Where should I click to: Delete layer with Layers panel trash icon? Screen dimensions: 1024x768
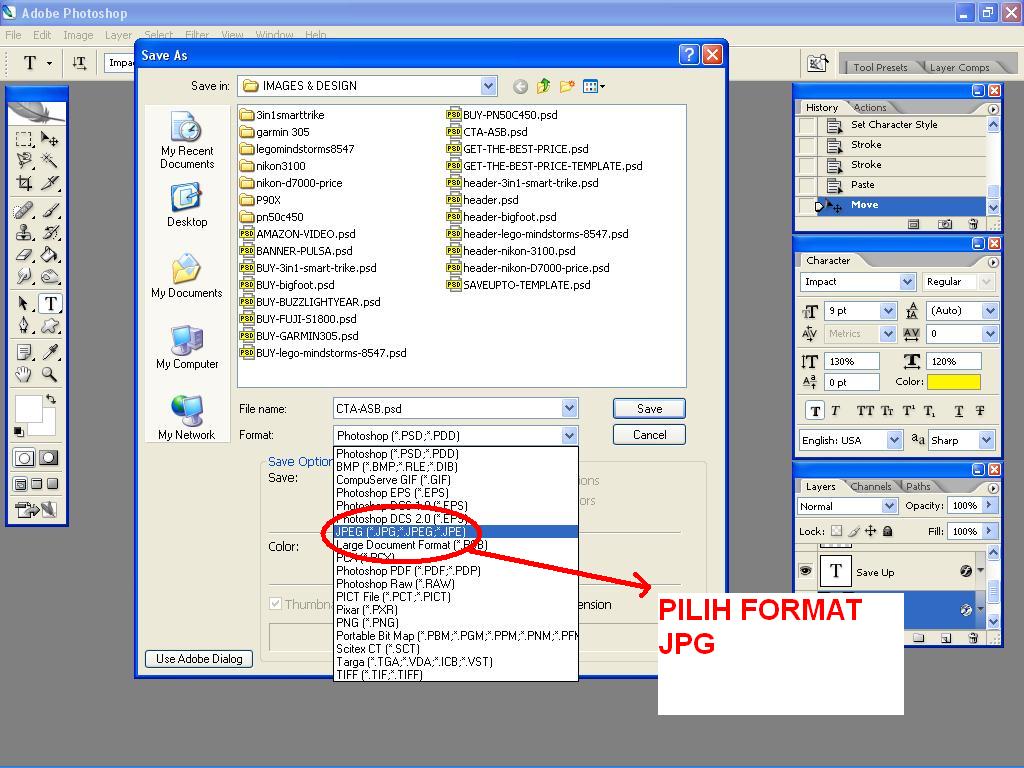click(x=973, y=638)
